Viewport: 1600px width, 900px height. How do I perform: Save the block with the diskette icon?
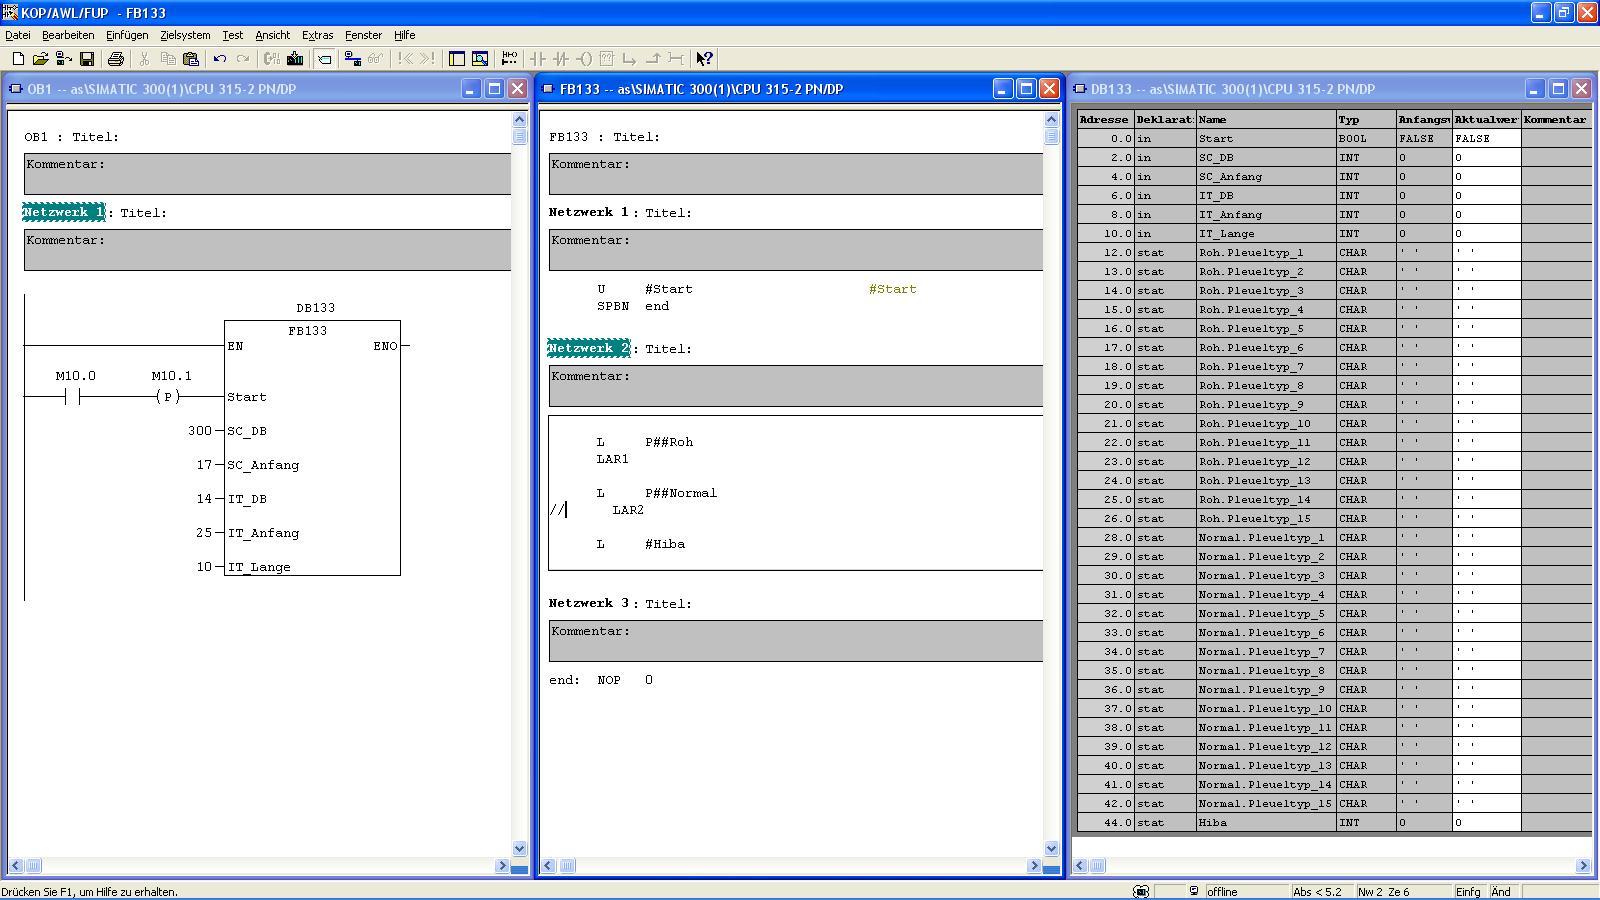point(87,59)
